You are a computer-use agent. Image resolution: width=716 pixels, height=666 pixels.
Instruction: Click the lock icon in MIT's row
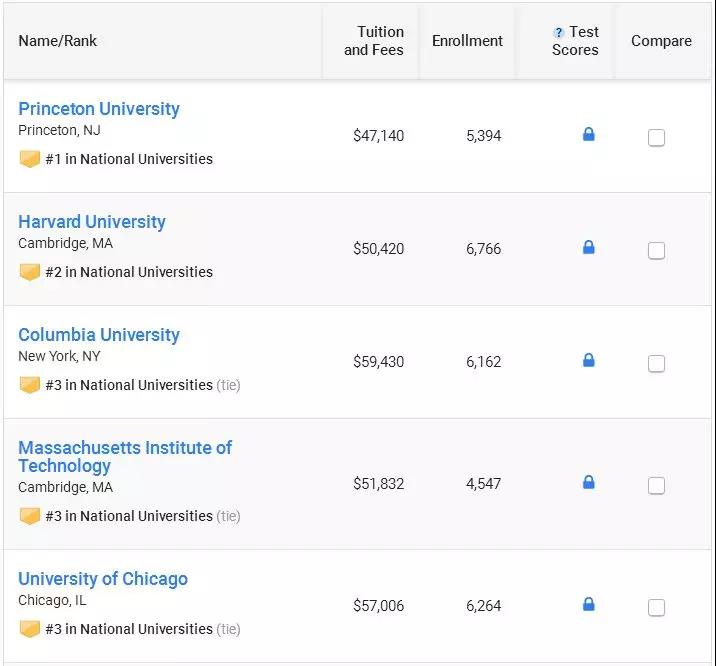[x=588, y=482]
